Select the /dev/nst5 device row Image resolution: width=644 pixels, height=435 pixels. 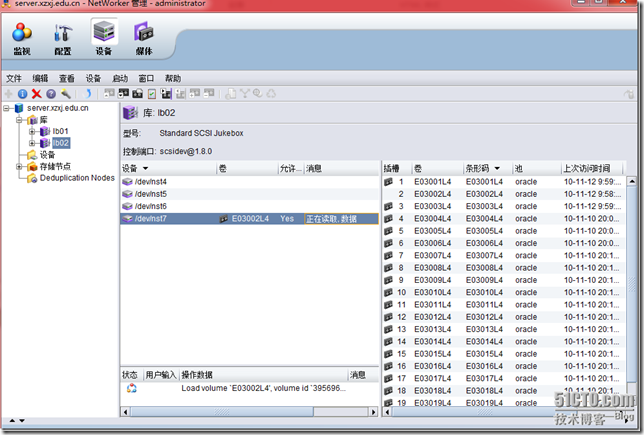(250, 194)
